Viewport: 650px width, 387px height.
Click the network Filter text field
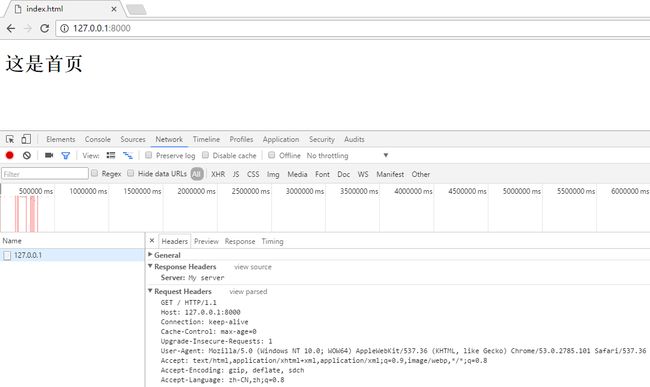tap(45, 174)
